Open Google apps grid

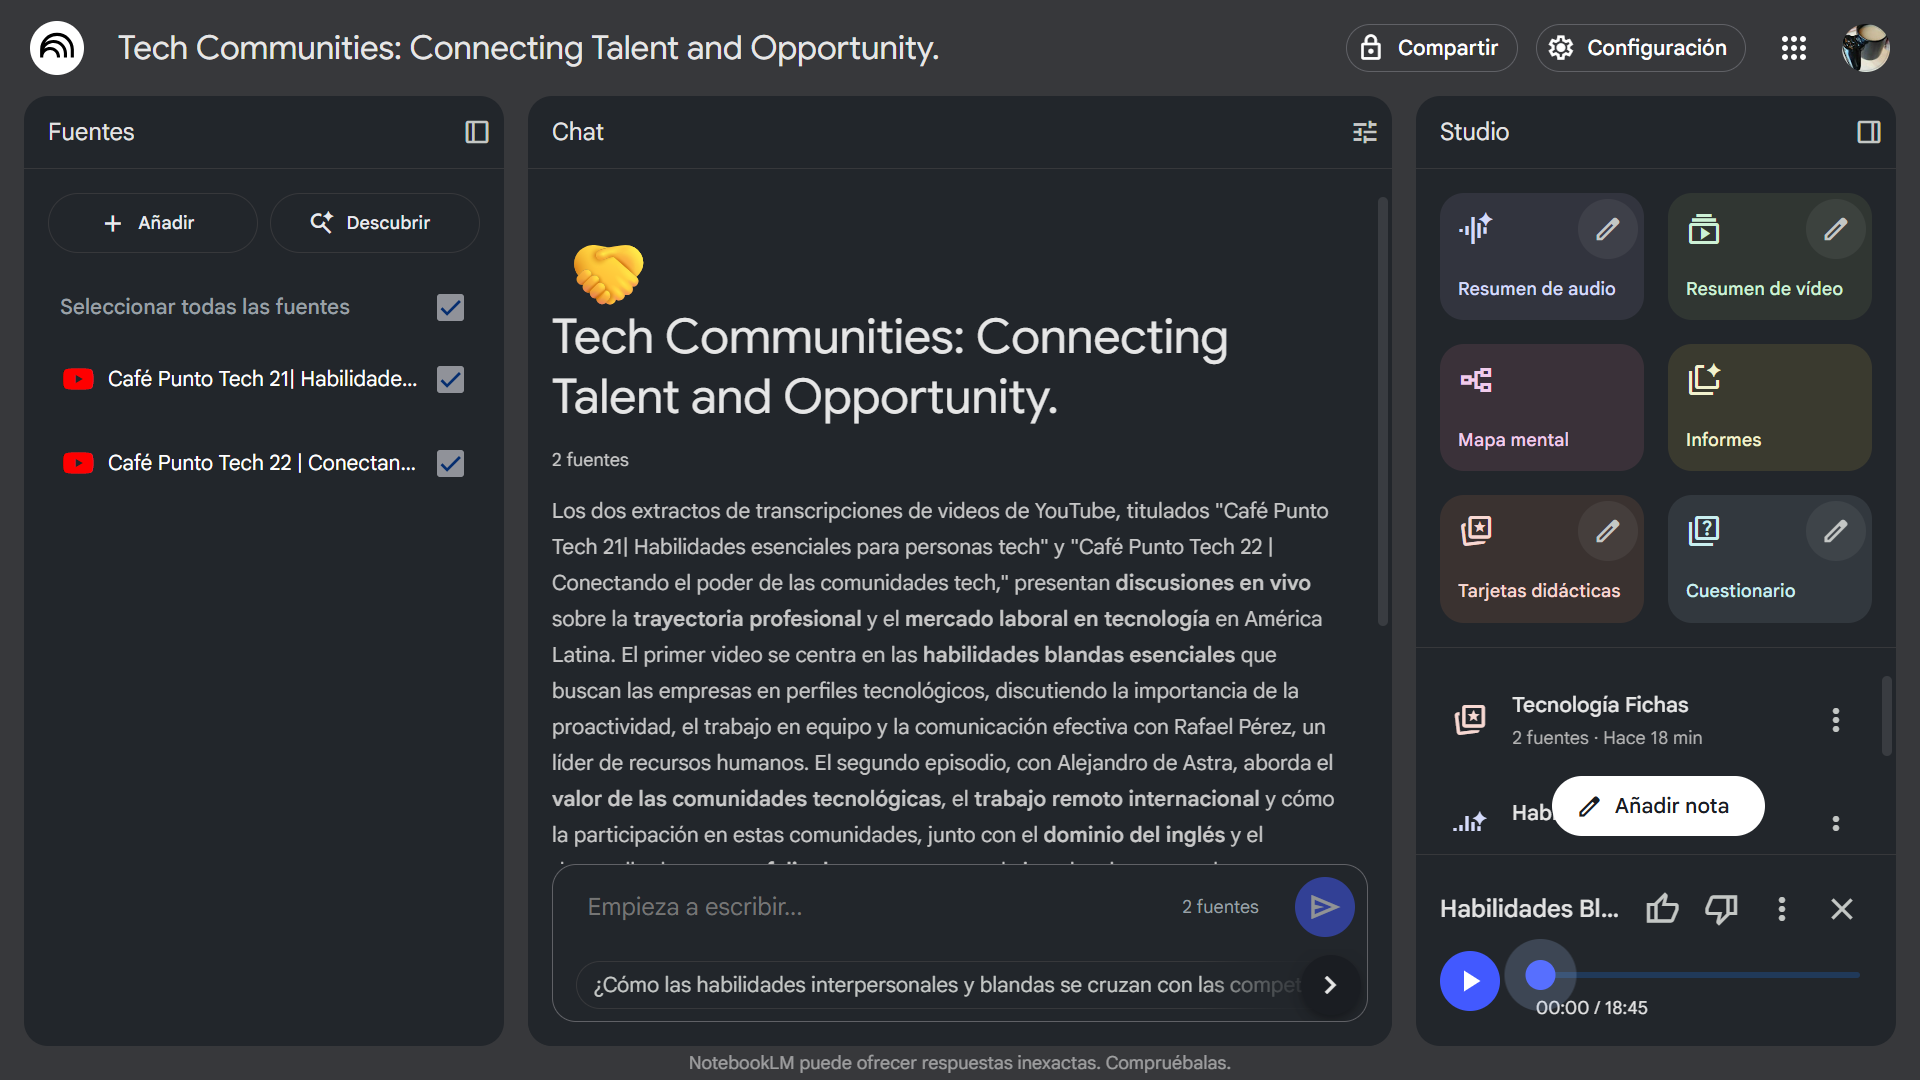pos(1794,48)
